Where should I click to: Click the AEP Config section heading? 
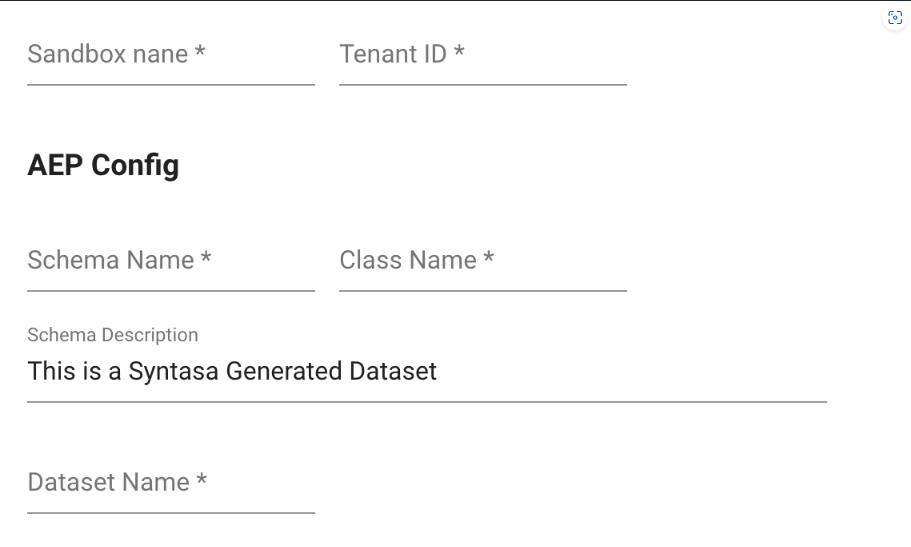103,165
